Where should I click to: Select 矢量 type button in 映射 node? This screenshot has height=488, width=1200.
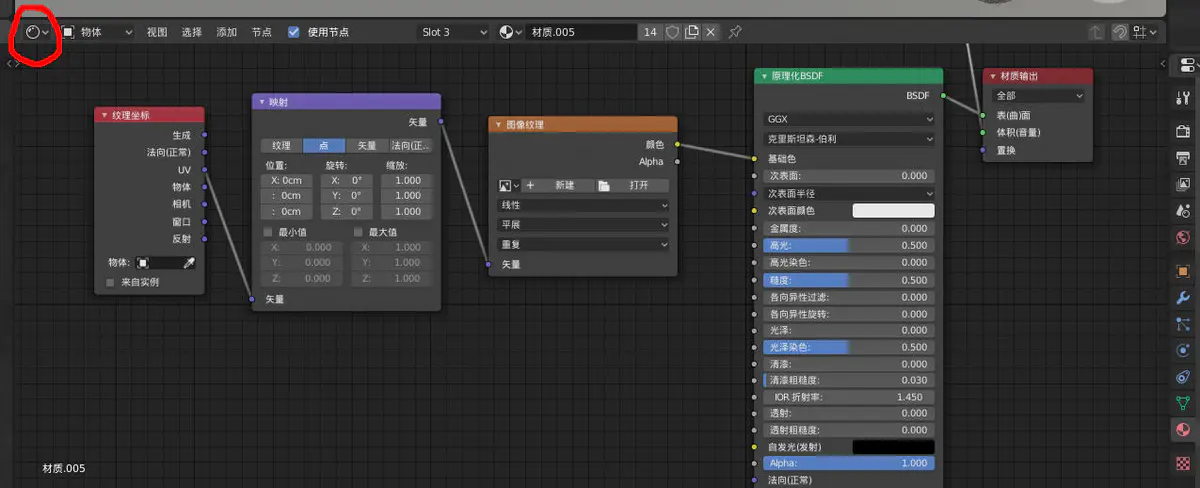[367, 146]
